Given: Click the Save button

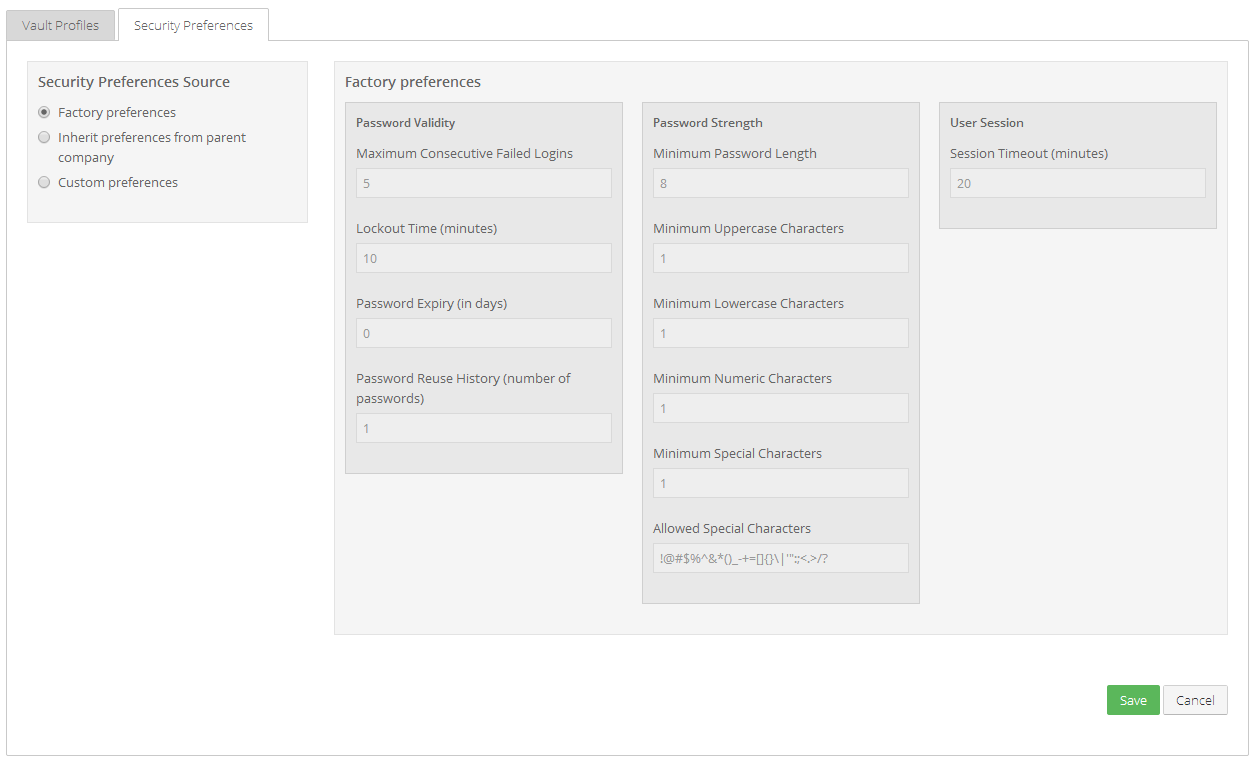Looking at the screenshot, I should [1132, 700].
